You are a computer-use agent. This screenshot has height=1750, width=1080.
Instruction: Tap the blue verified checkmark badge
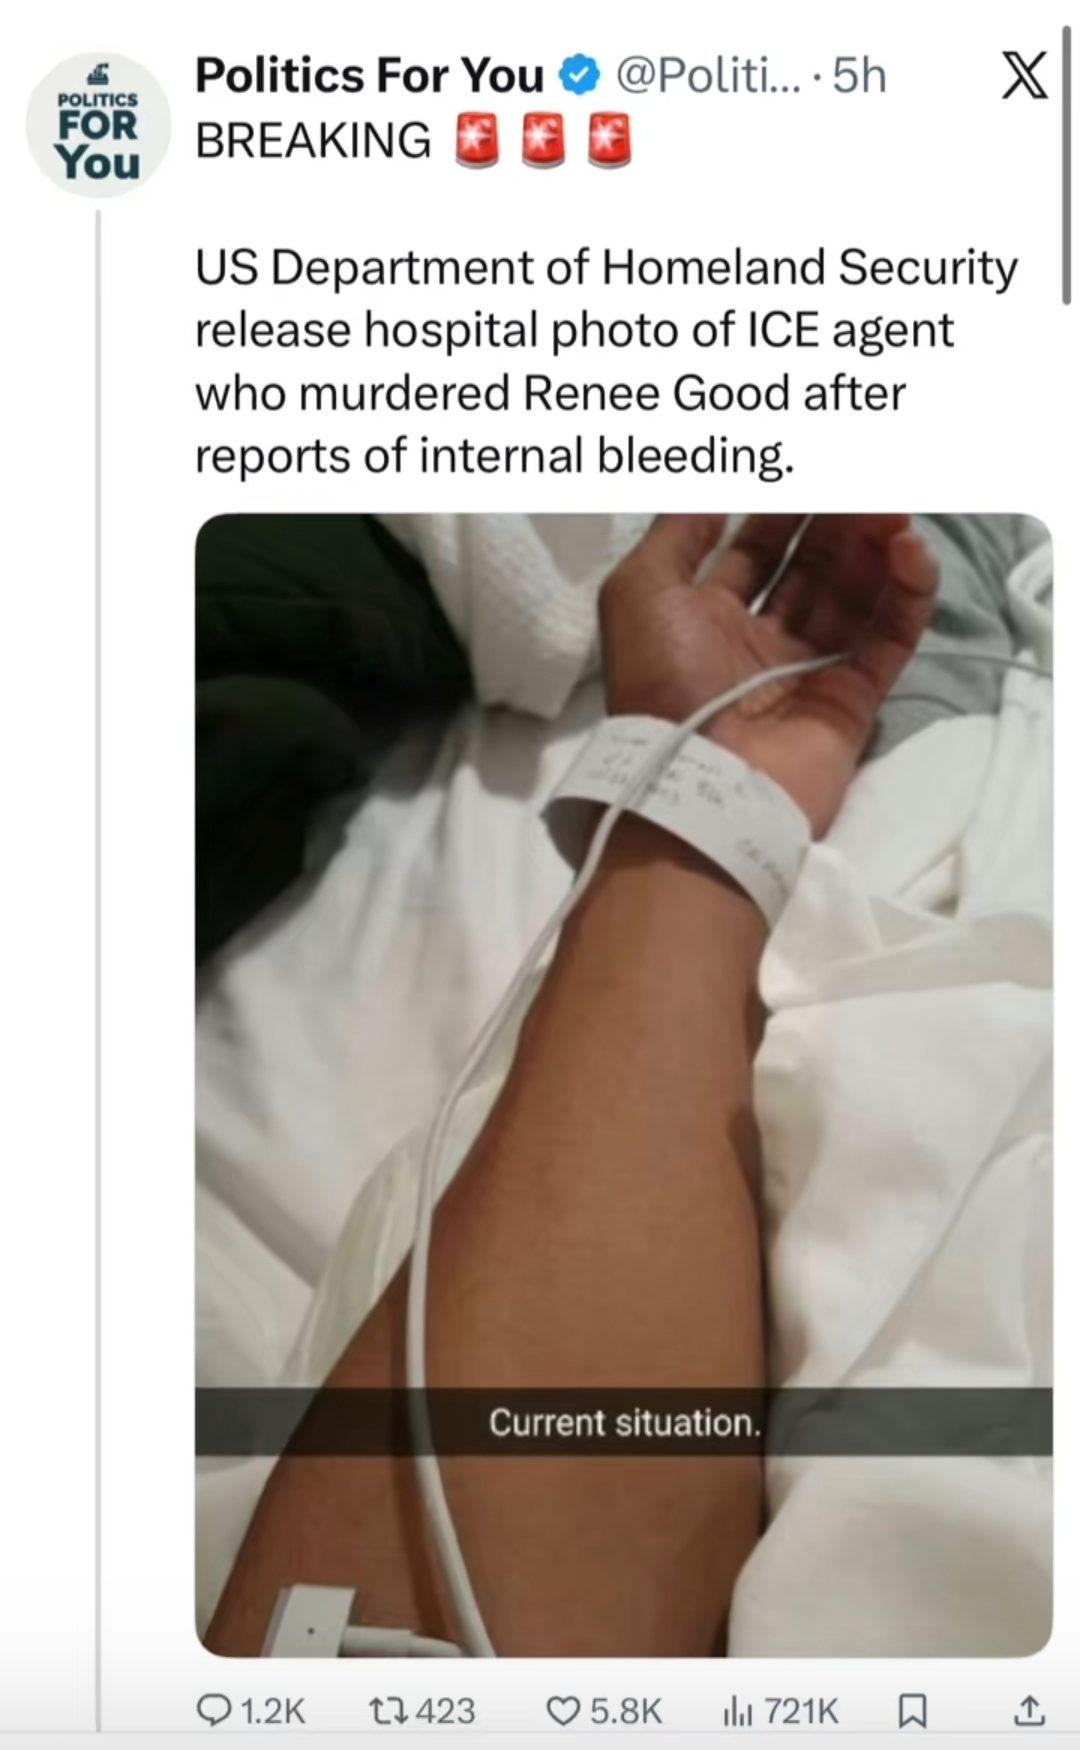coord(579,76)
